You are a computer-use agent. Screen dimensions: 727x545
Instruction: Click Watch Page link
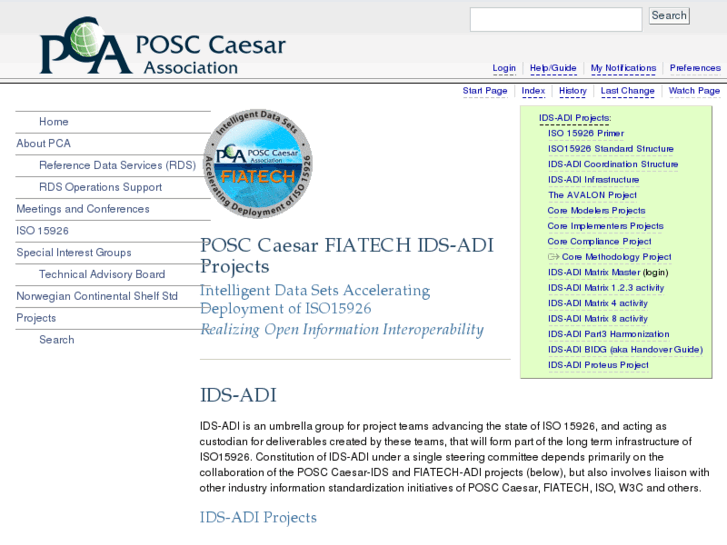click(694, 91)
